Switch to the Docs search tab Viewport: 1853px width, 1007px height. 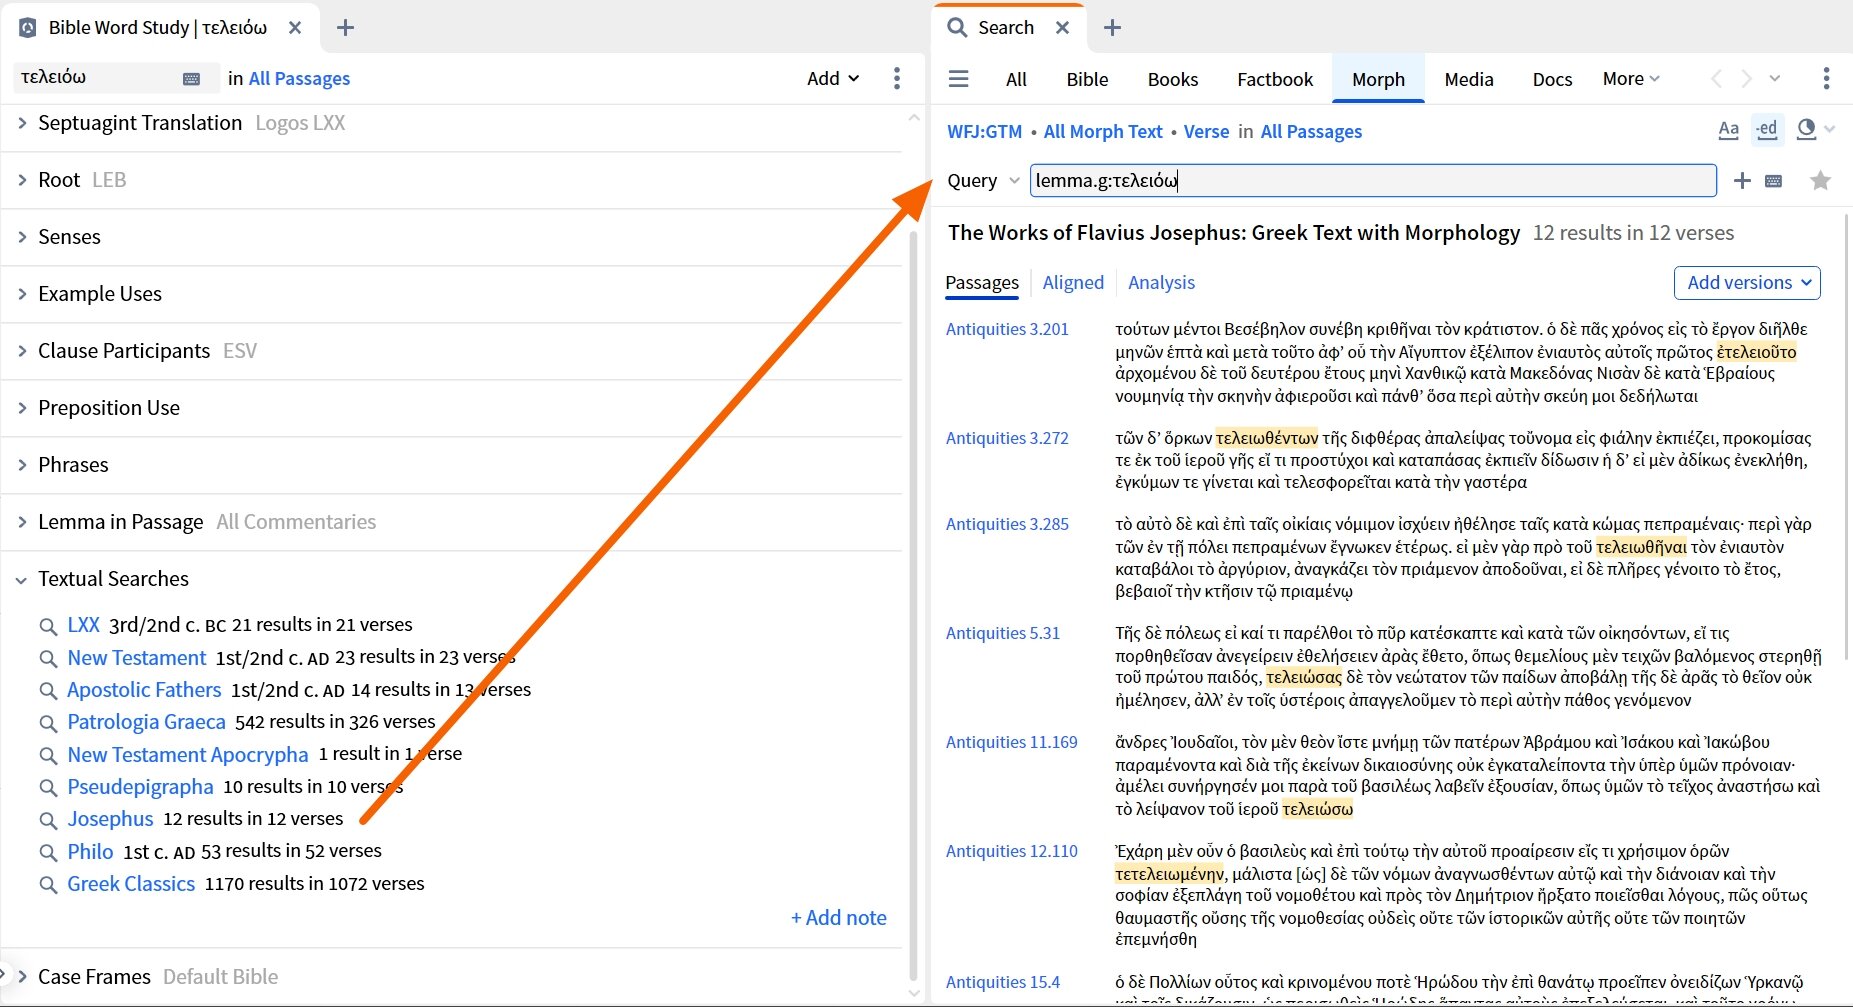click(x=1552, y=79)
